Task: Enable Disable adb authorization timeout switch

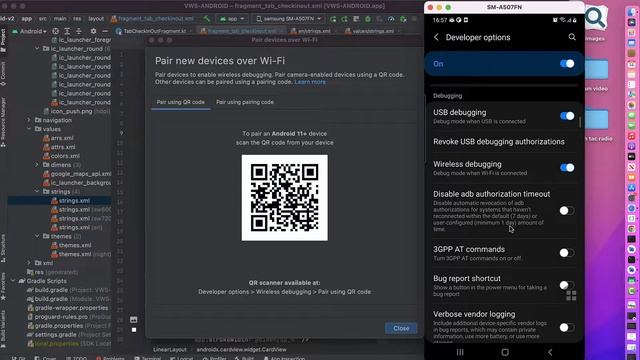Action: pyautogui.click(x=567, y=211)
